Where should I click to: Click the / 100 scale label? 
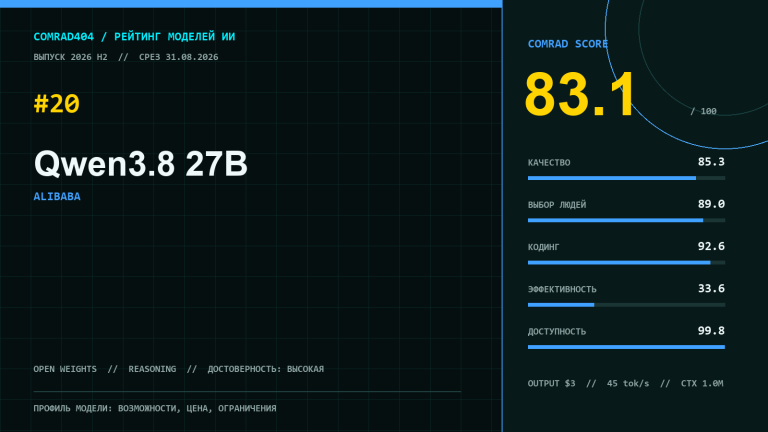pos(703,111)
